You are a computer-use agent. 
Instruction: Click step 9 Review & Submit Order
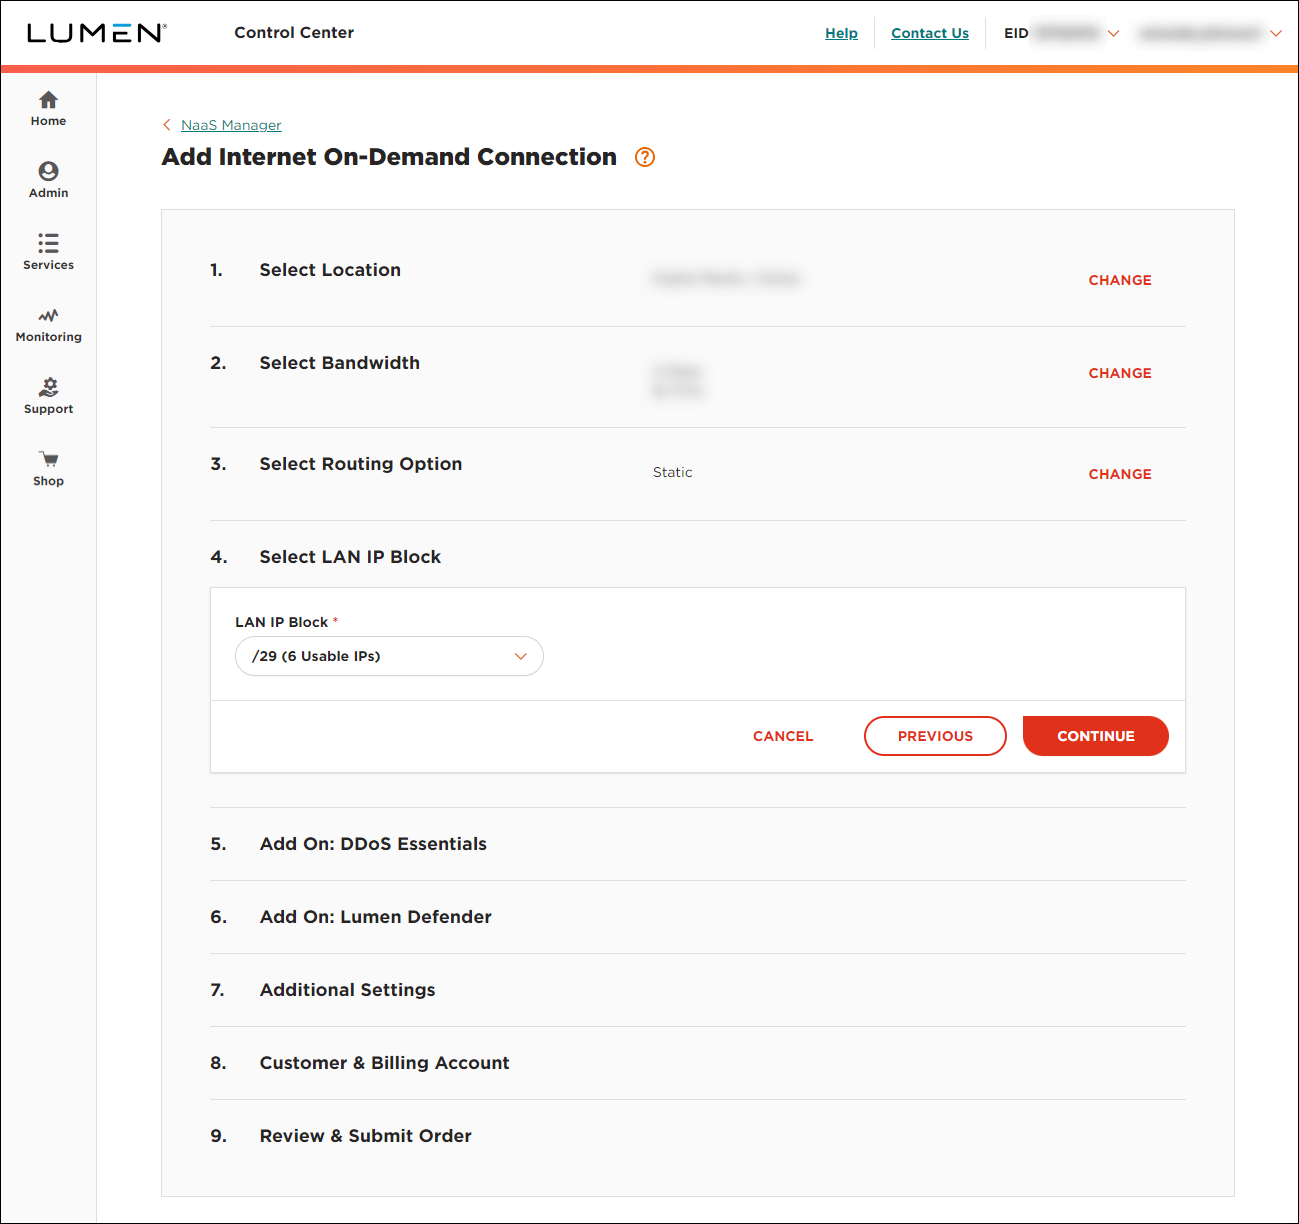366,1136
